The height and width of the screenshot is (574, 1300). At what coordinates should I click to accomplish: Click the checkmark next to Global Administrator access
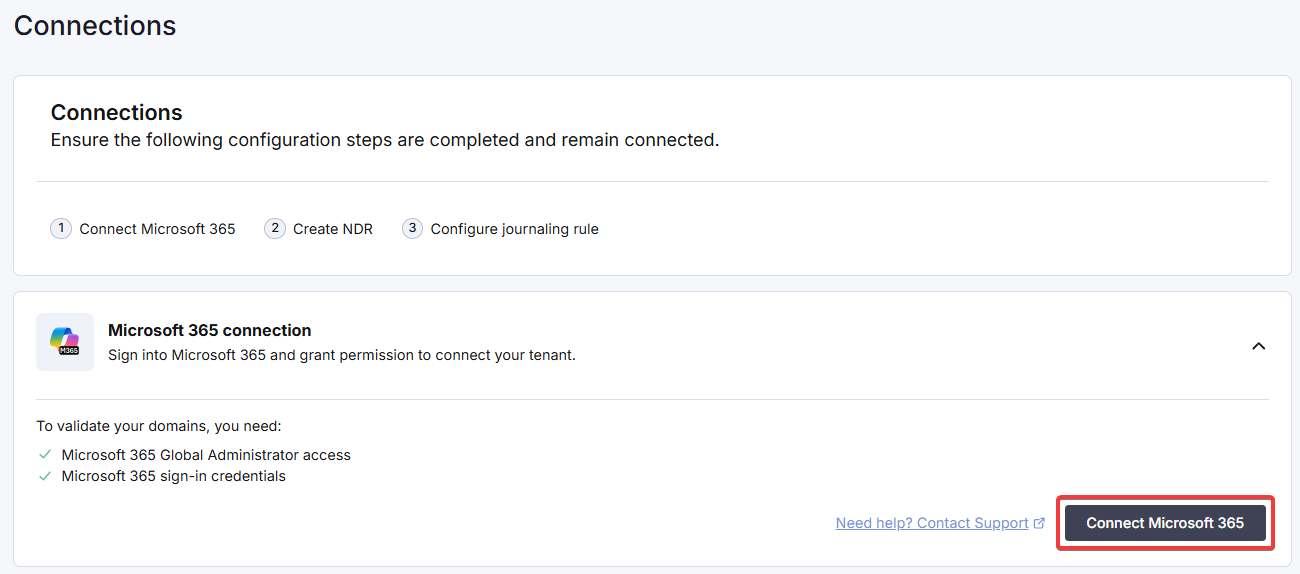coord(45,455)
